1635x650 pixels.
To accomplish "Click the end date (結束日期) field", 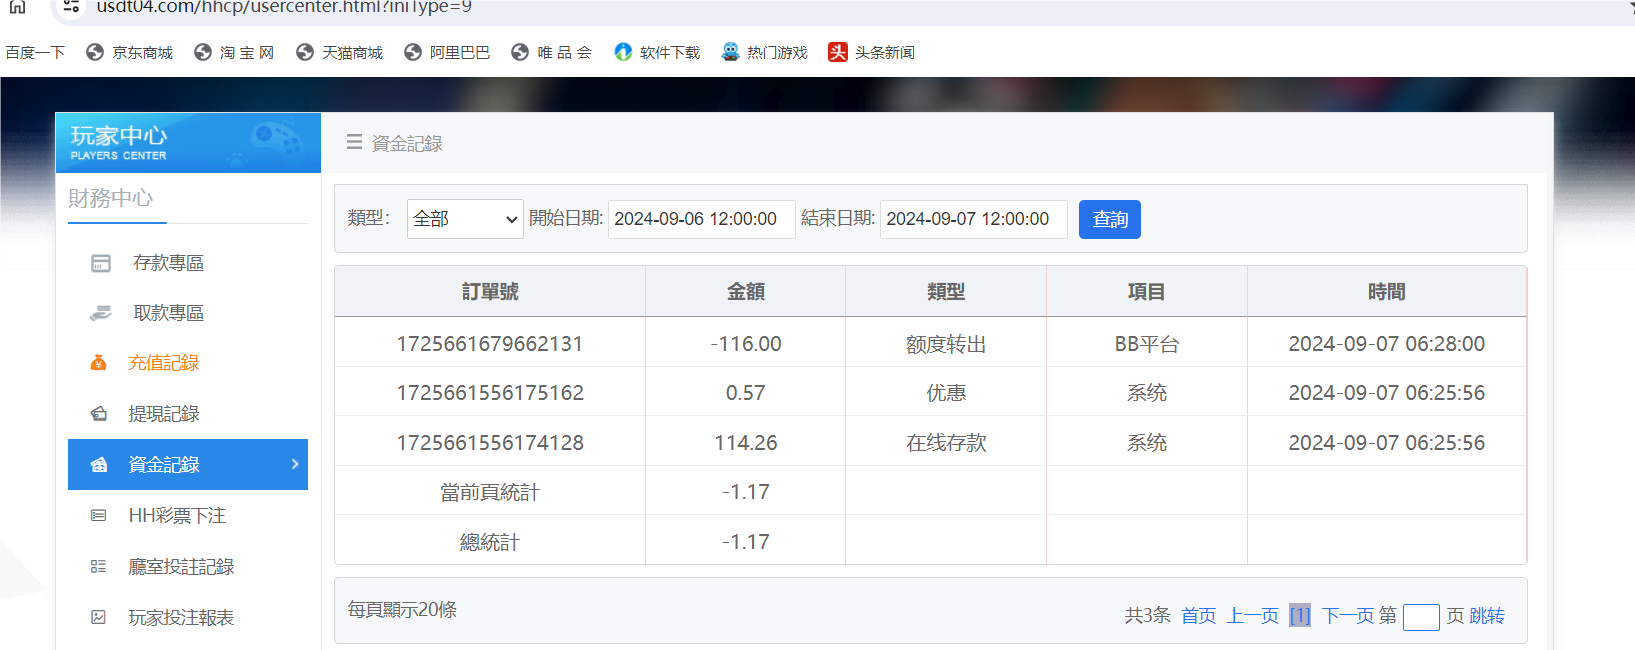I will (x=973, y=219).
